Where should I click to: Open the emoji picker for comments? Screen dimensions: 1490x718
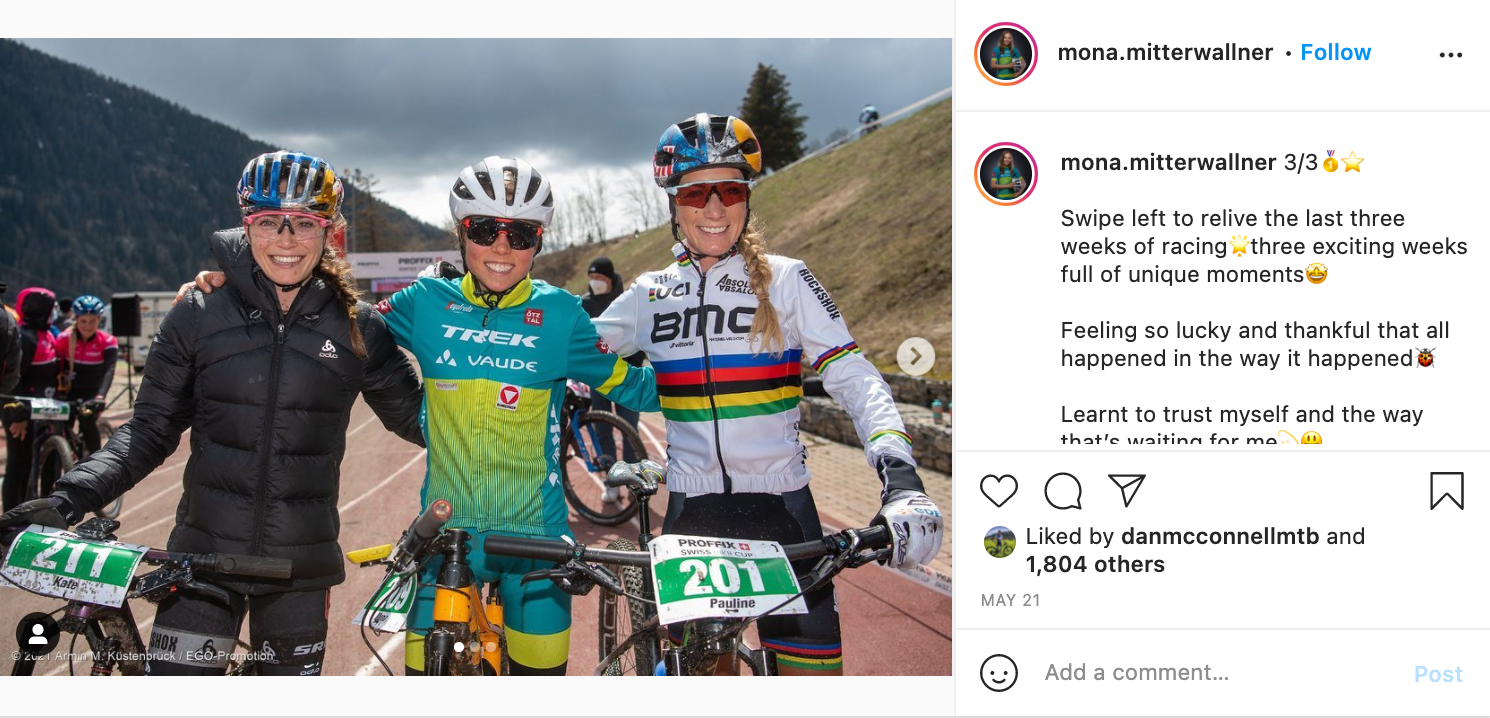coord(998,673)
